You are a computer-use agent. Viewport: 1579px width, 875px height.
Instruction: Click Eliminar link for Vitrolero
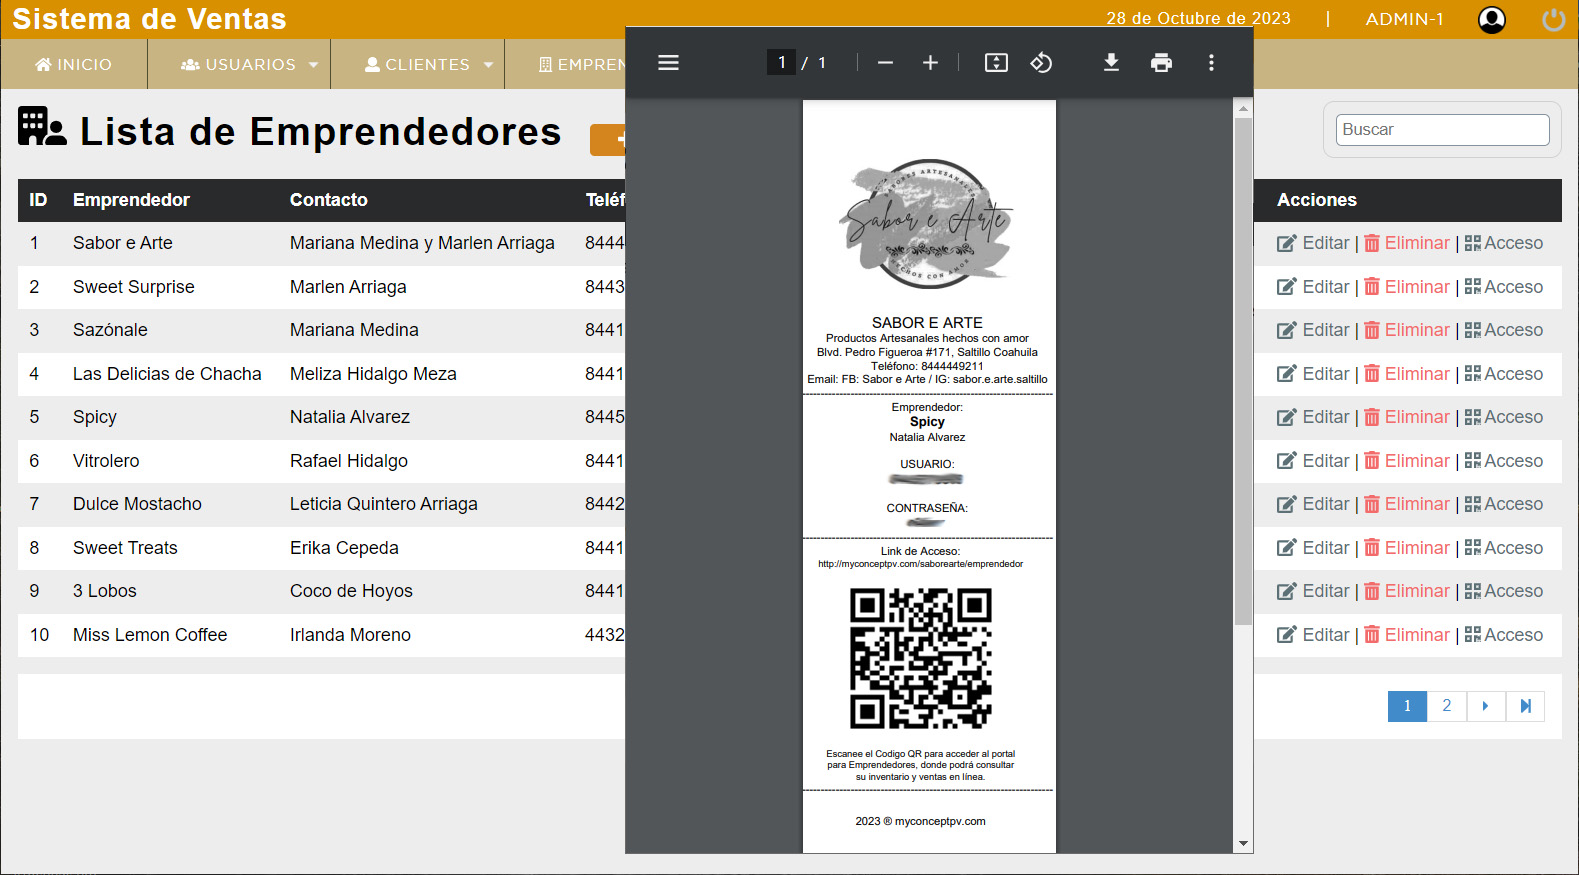1417,461
